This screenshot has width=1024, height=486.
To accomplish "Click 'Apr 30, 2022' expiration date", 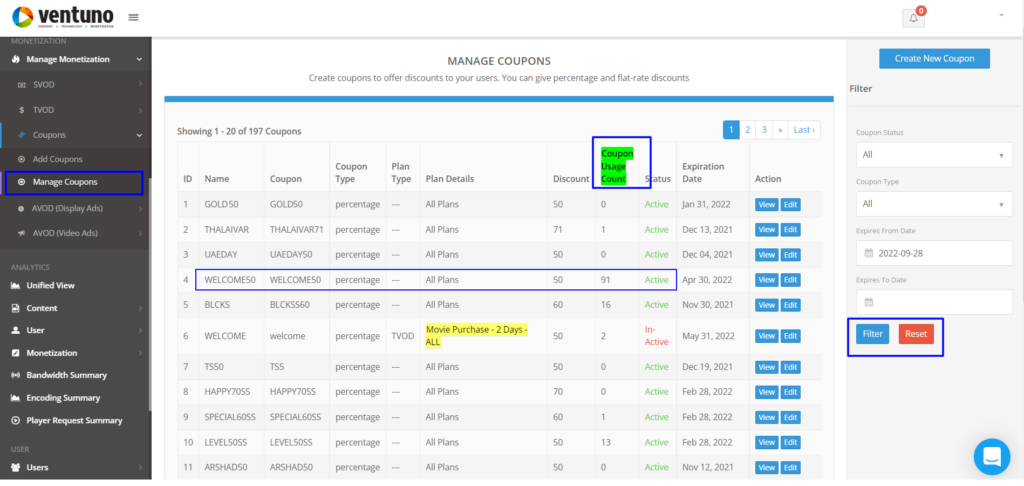I will (x=708, y=280).
